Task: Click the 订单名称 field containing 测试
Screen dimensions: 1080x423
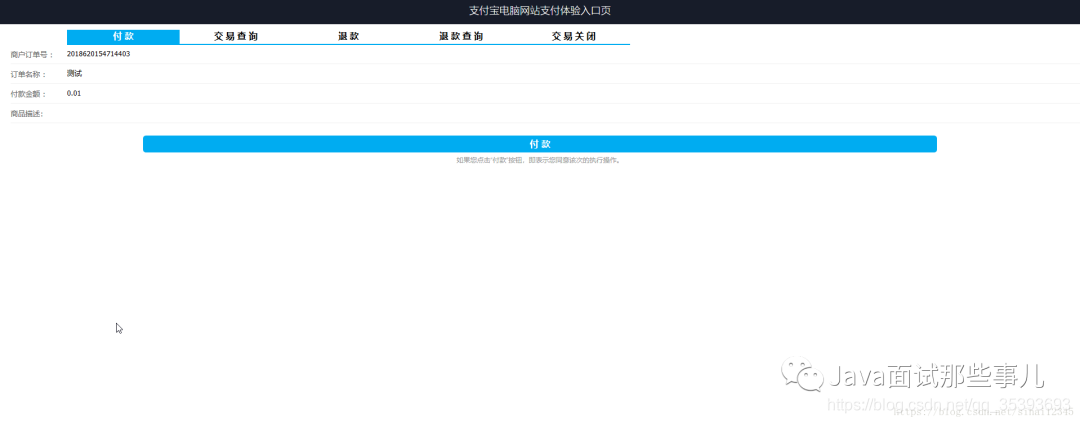Action: (573, 74)
